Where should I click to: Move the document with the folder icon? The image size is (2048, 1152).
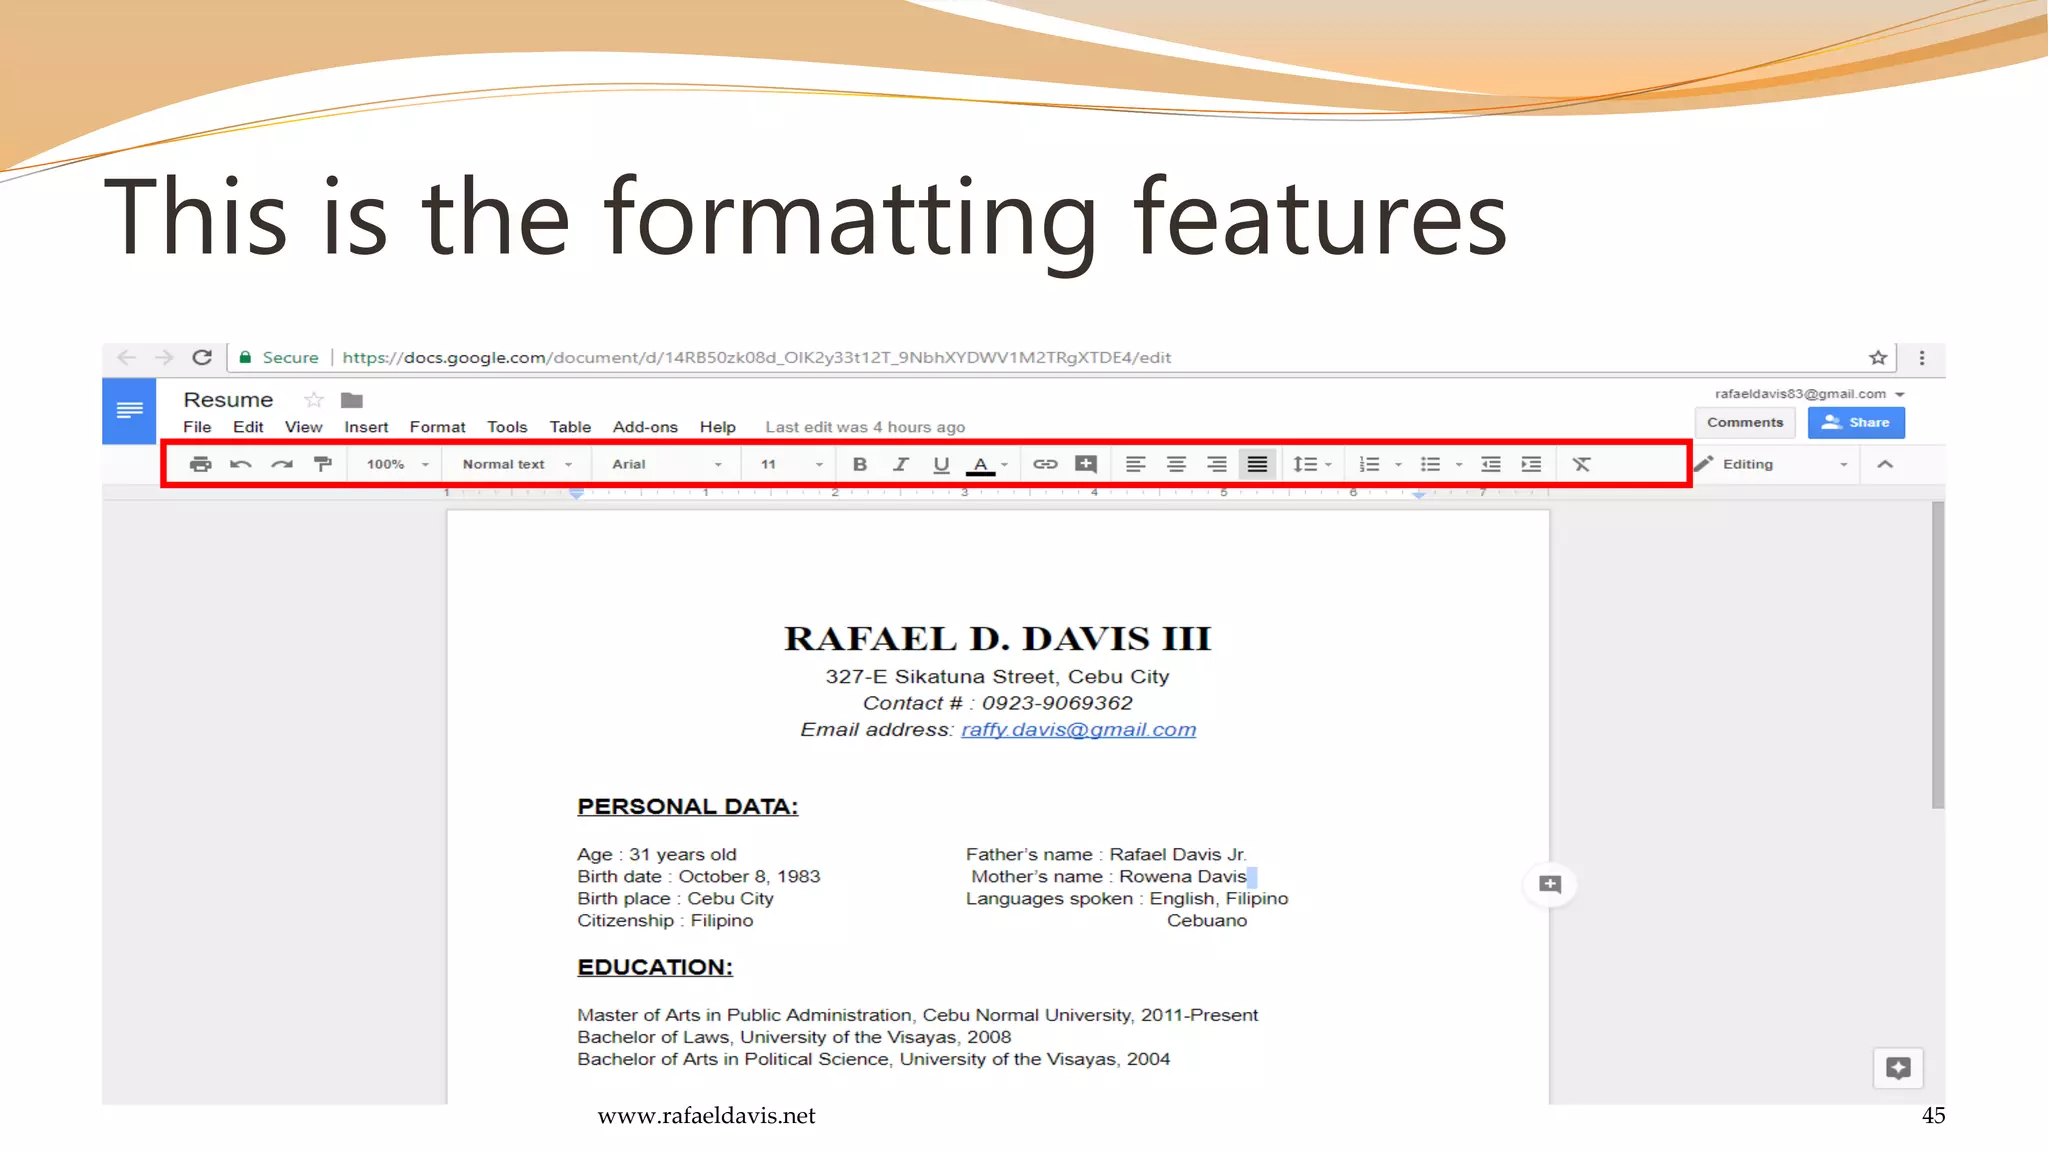[351, 400]
